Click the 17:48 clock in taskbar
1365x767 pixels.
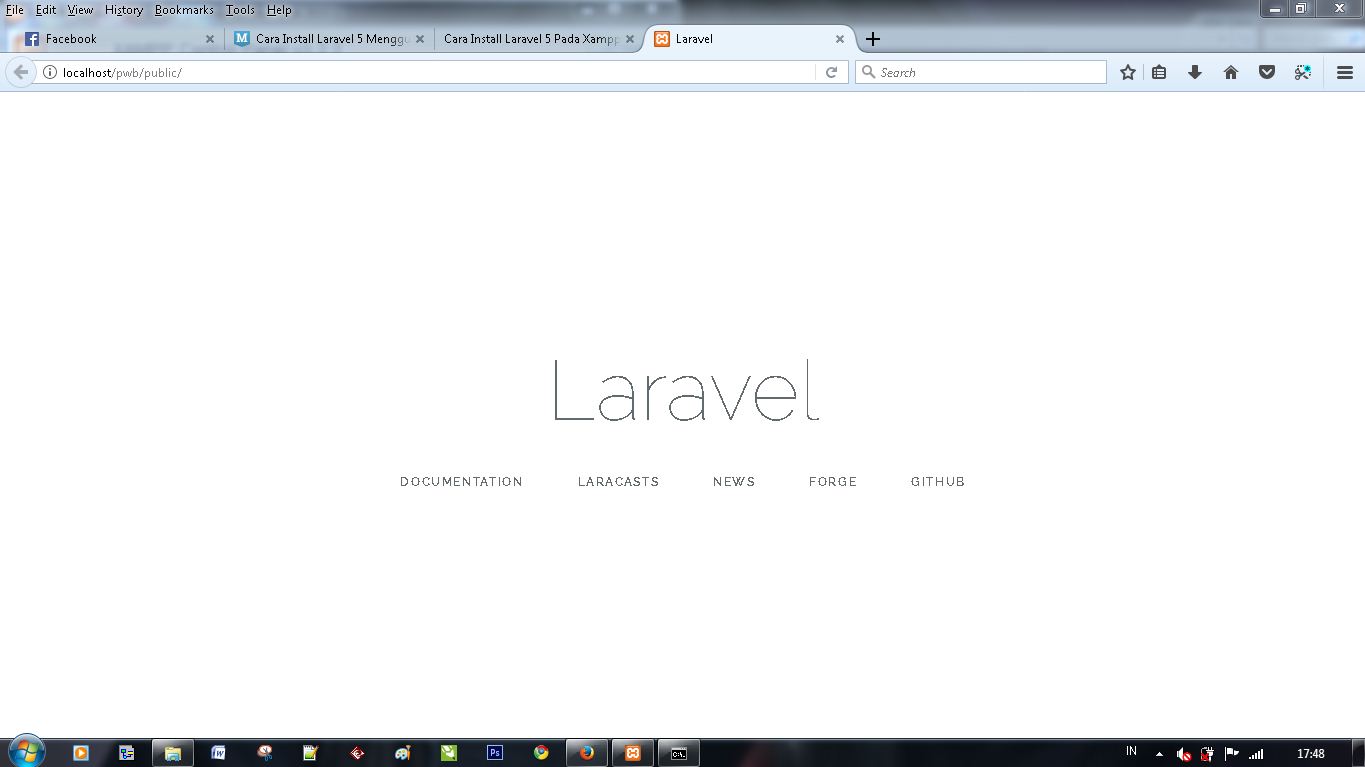(1310, 754)
